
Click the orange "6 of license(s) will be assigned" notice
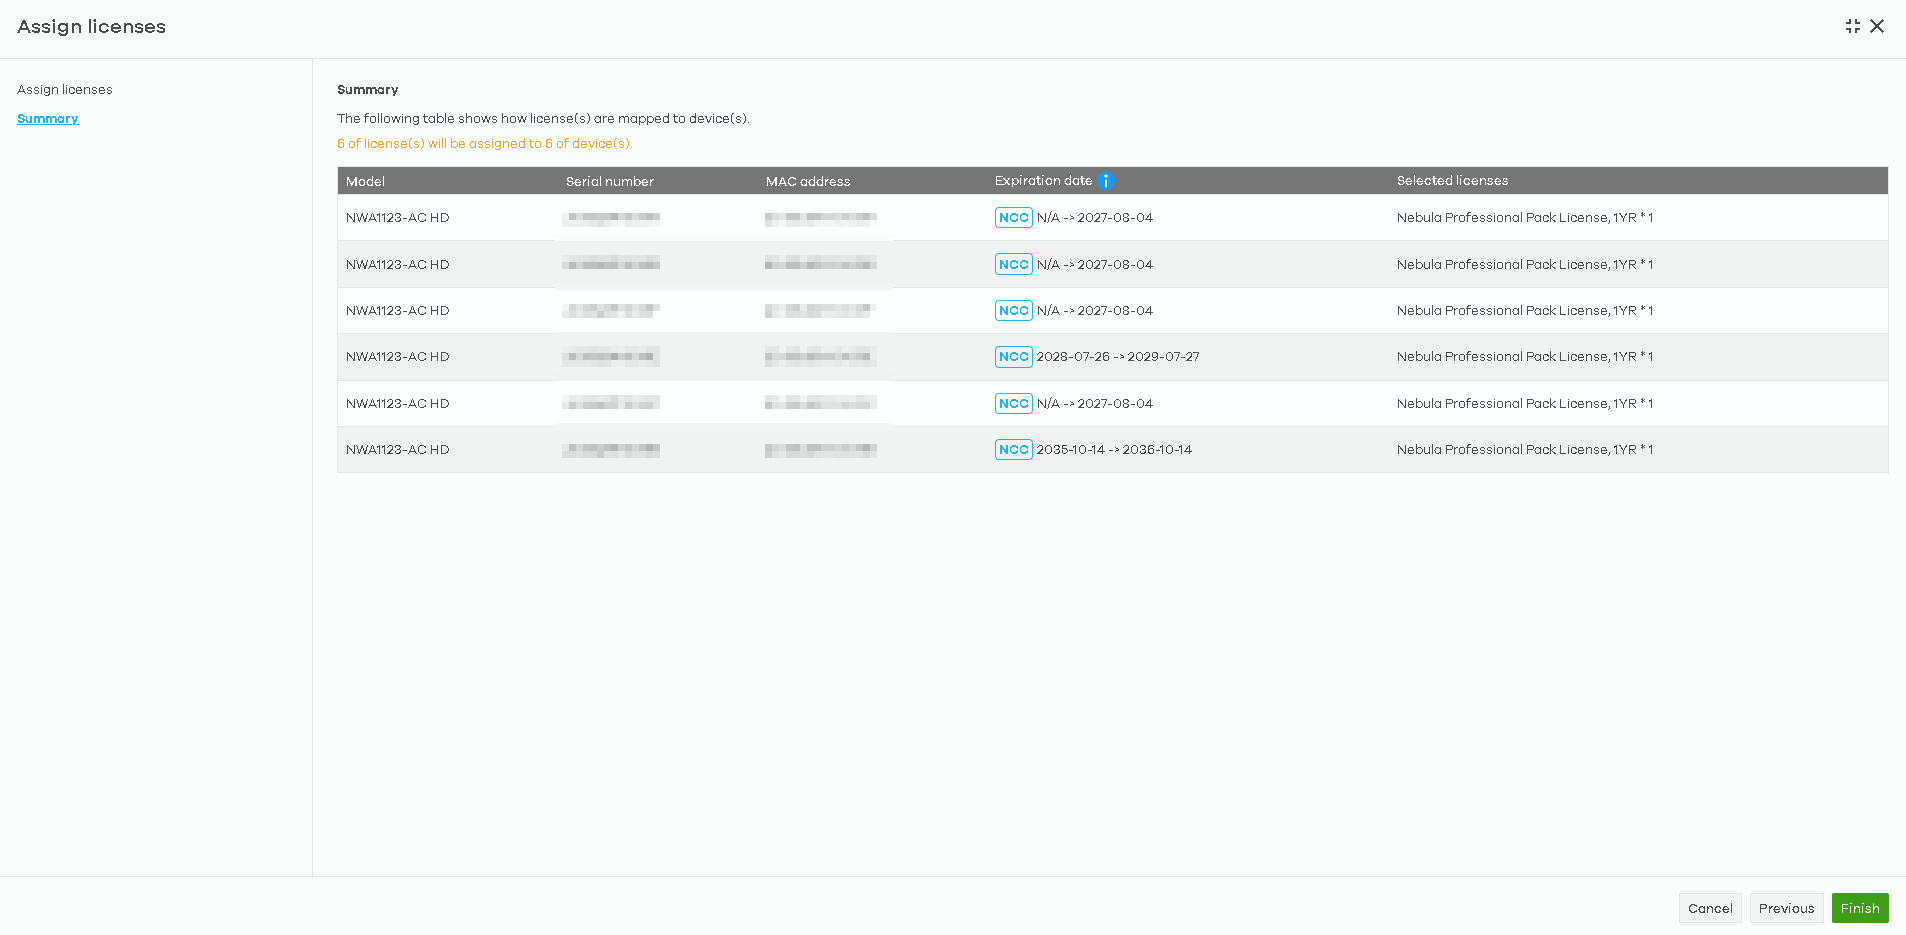click(x=485, y=144)
